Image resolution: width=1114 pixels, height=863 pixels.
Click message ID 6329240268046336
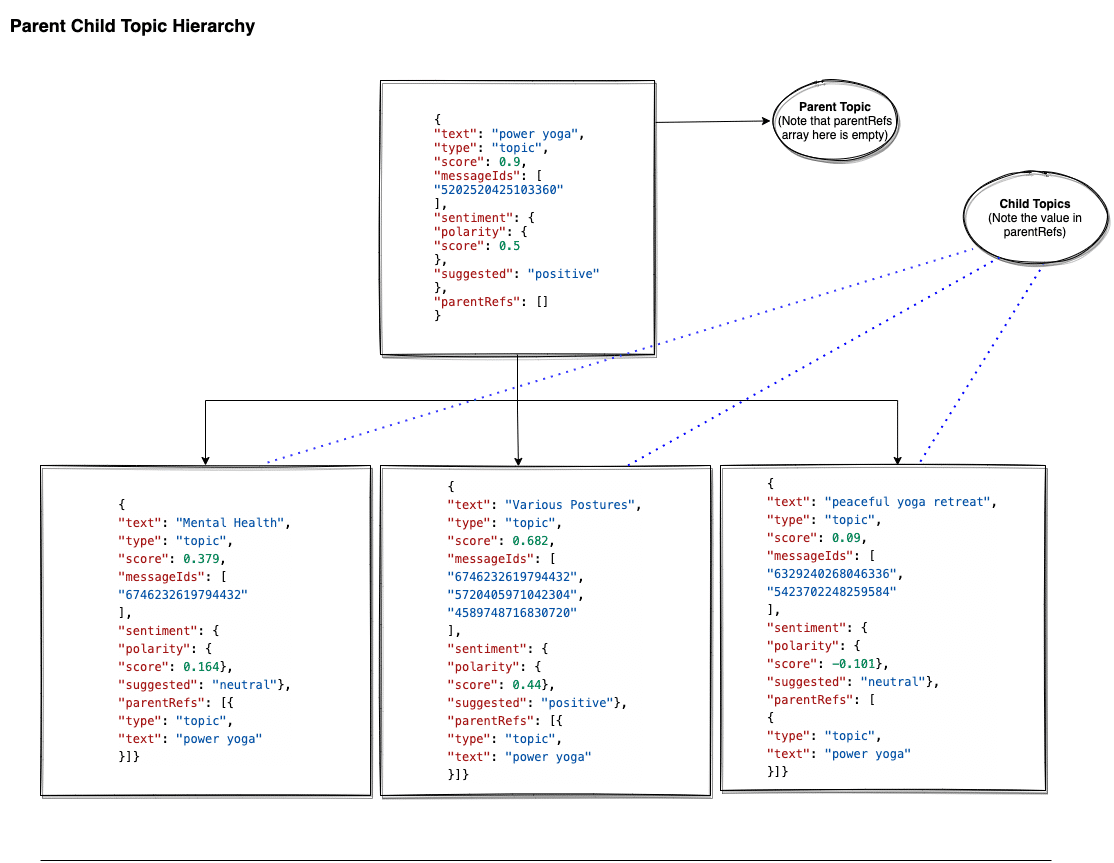pos(832,574)
